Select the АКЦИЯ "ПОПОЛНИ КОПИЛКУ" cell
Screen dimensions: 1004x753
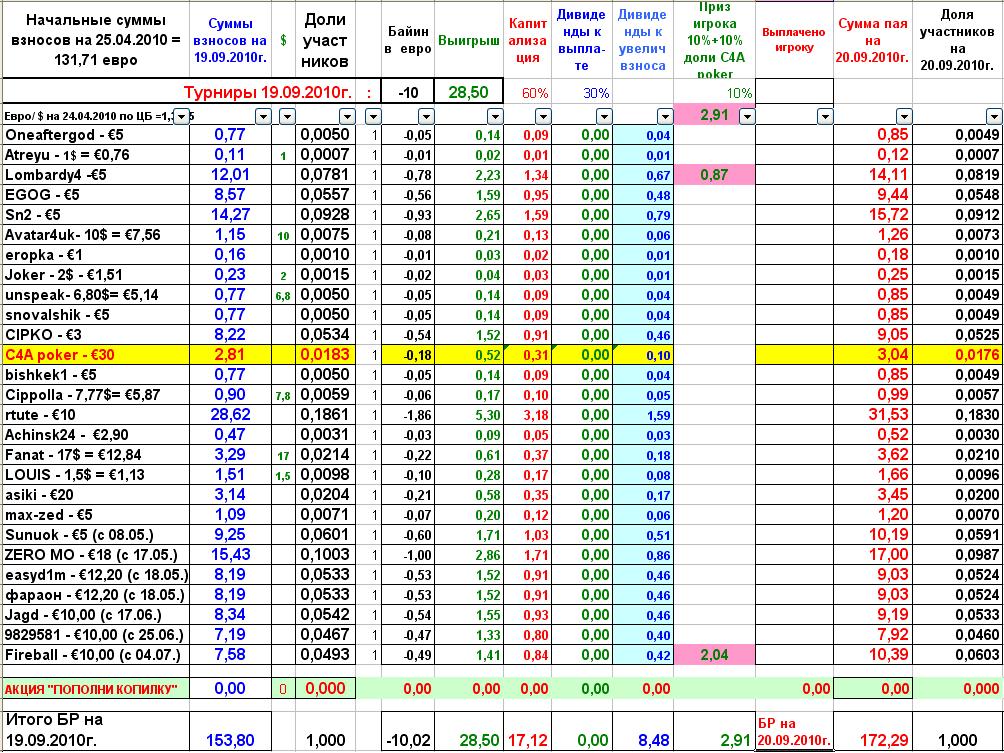[96, 689]
